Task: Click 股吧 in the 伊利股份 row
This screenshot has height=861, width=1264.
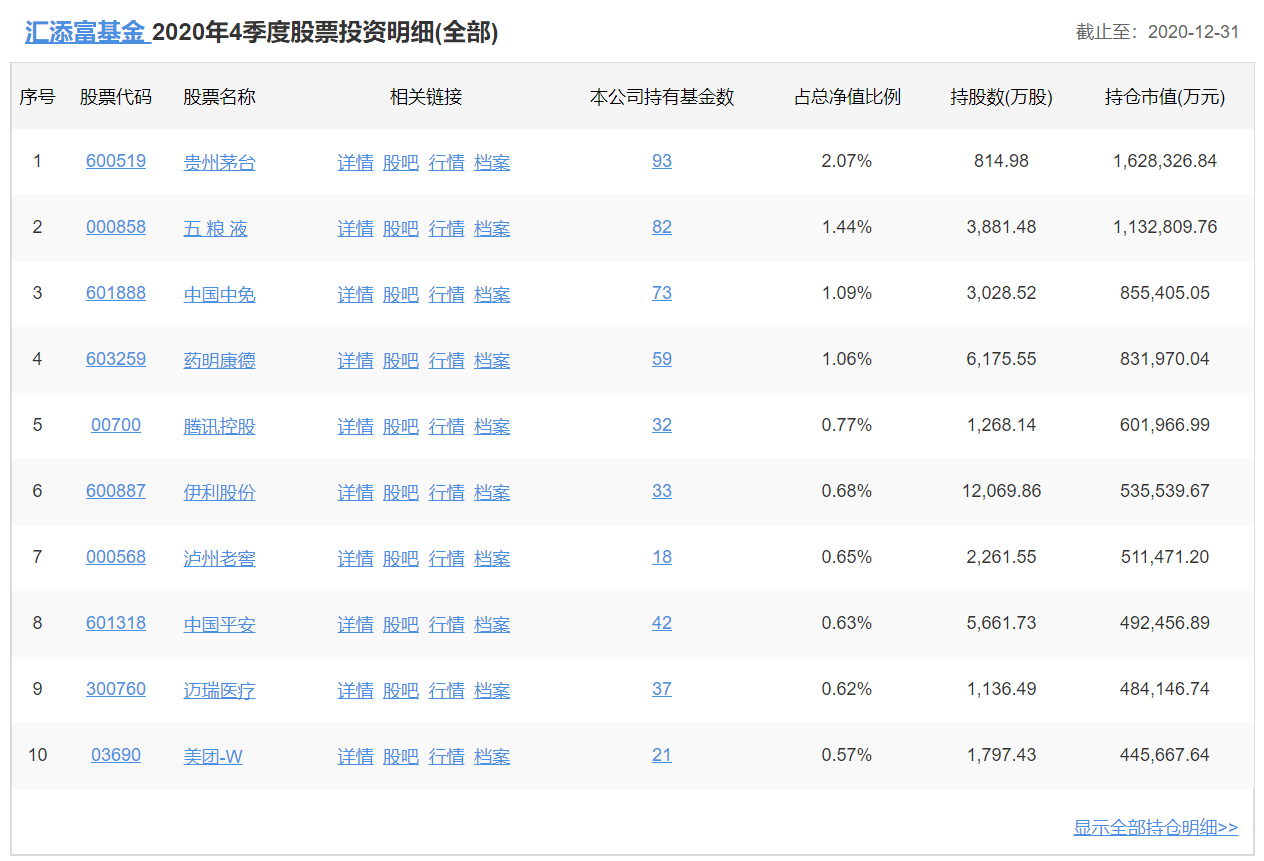Action: (x=401, y=492)
